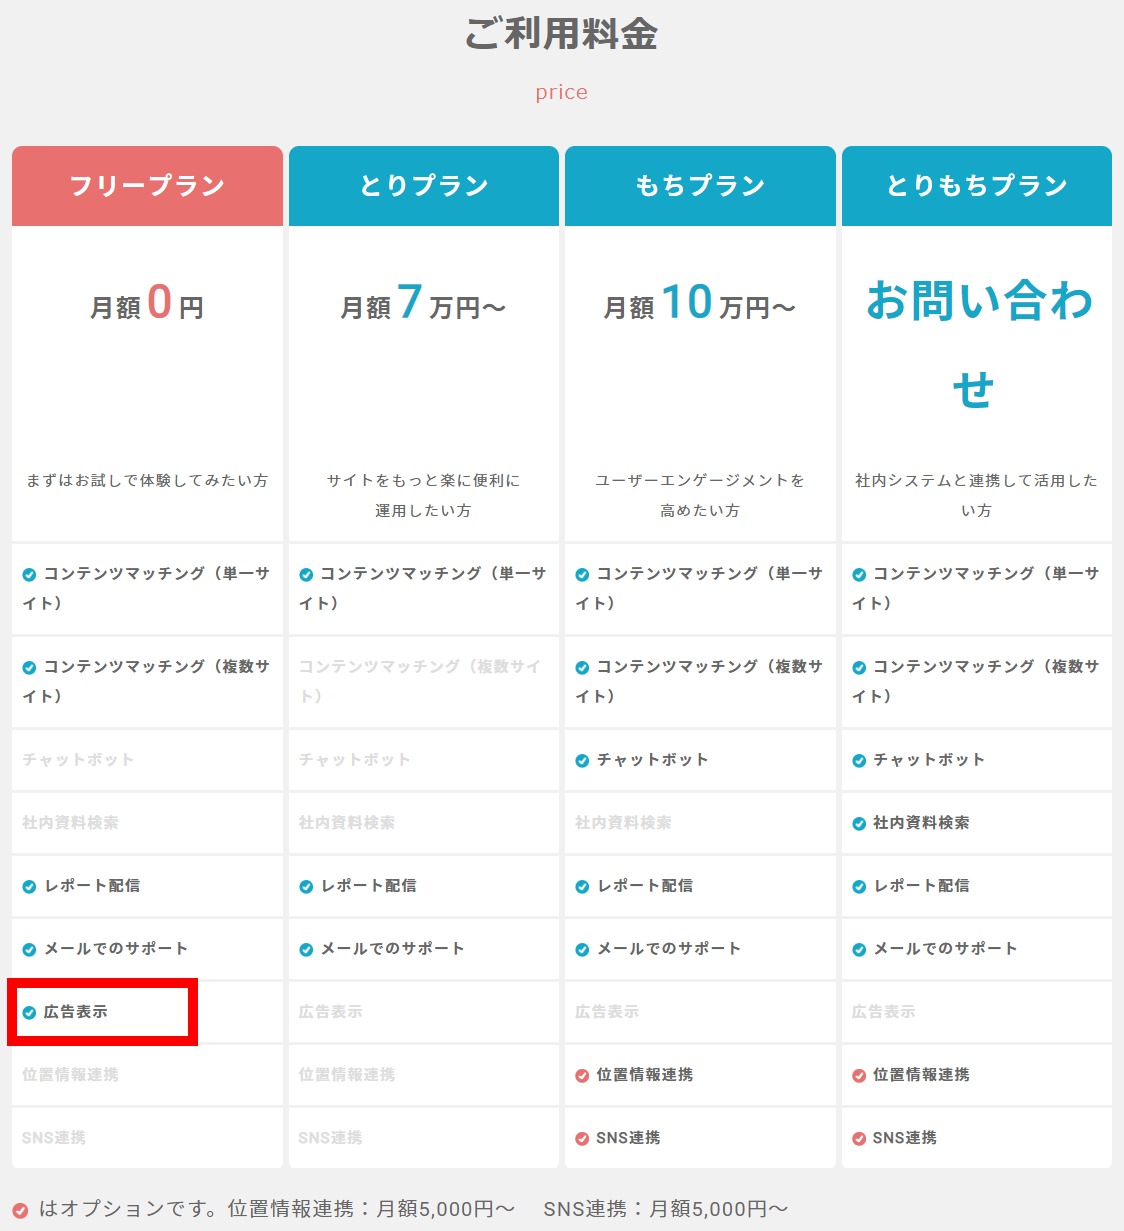Click the check icon beside 広告表示 in フリープラン

[x=29, y=1013]
